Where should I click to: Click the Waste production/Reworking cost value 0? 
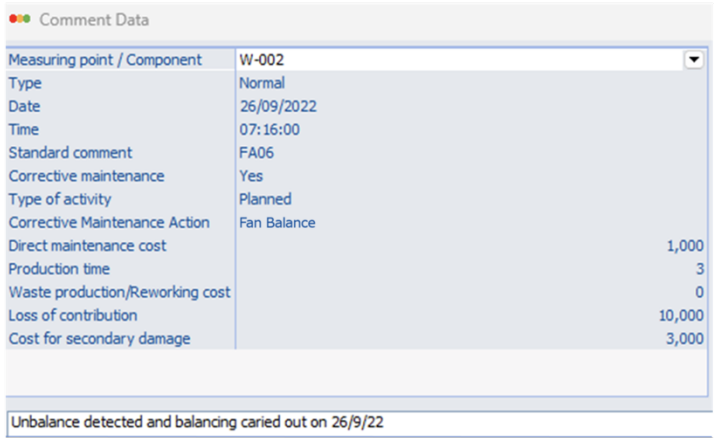[x=699, y=292]
